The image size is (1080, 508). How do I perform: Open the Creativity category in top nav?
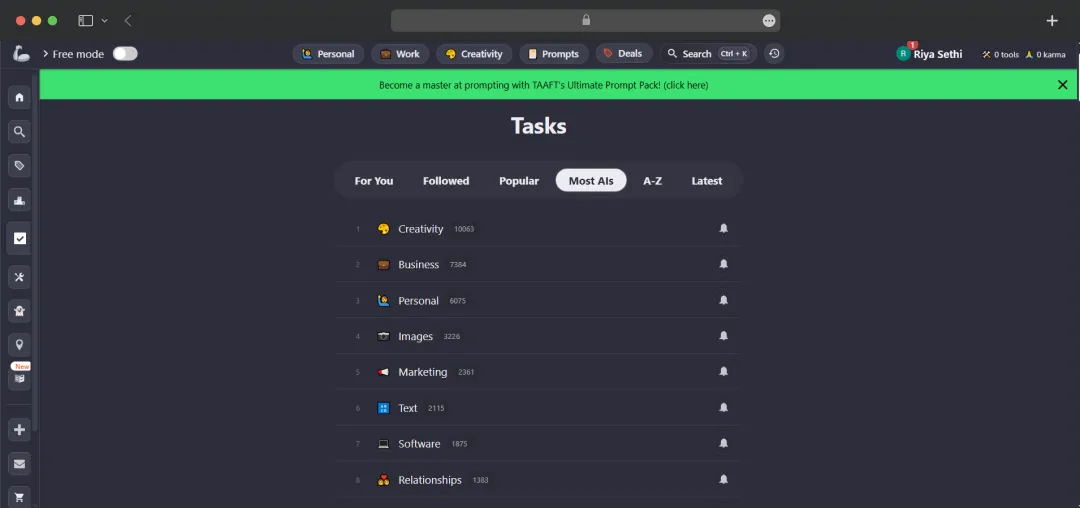click(475, 54)
